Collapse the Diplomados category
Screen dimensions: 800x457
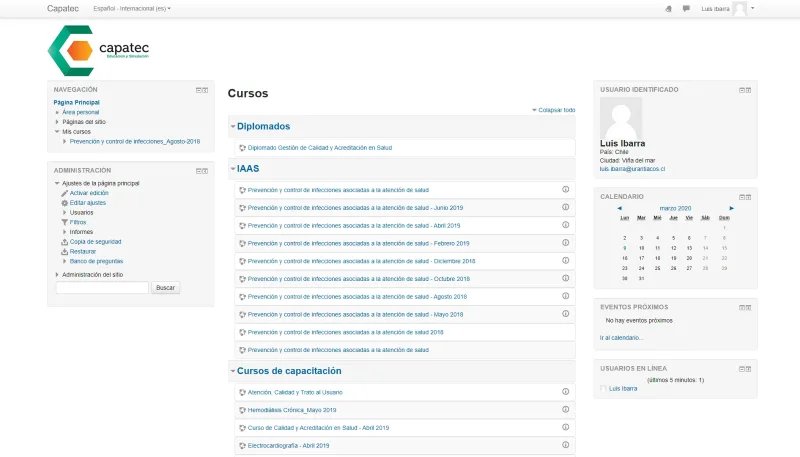[x=233, y=126]
